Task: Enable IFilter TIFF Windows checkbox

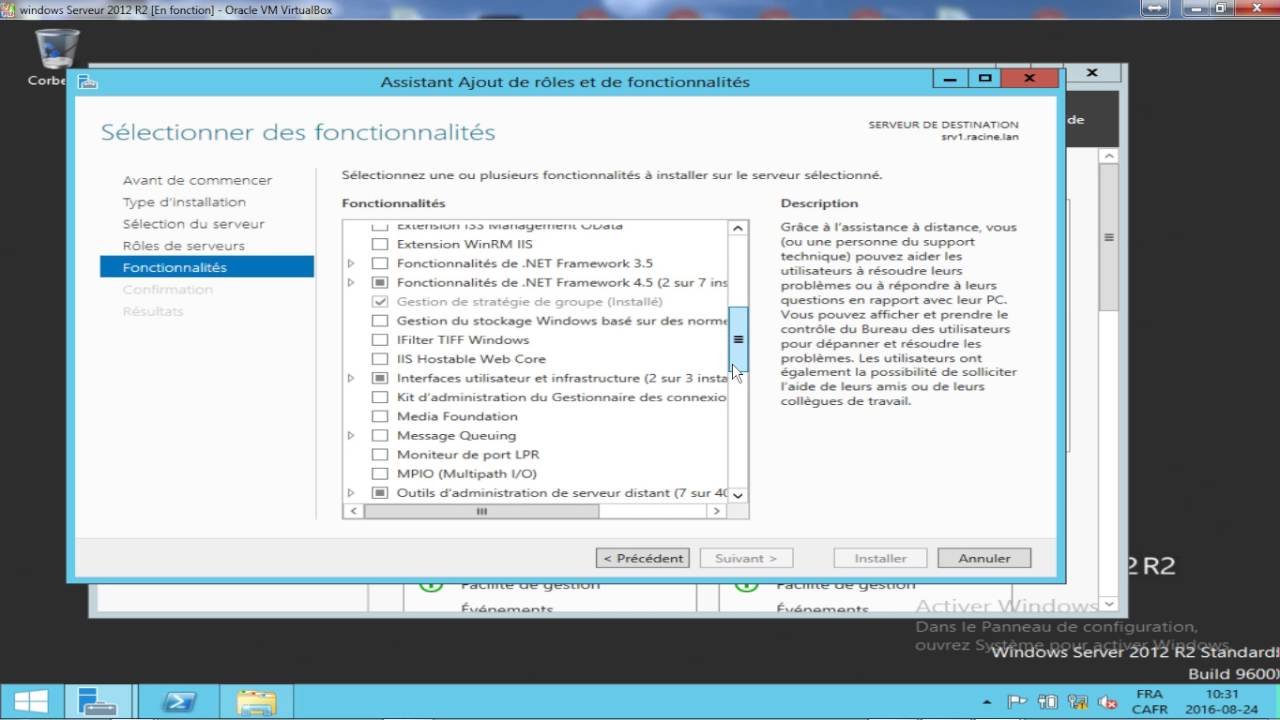Action: 379,340
